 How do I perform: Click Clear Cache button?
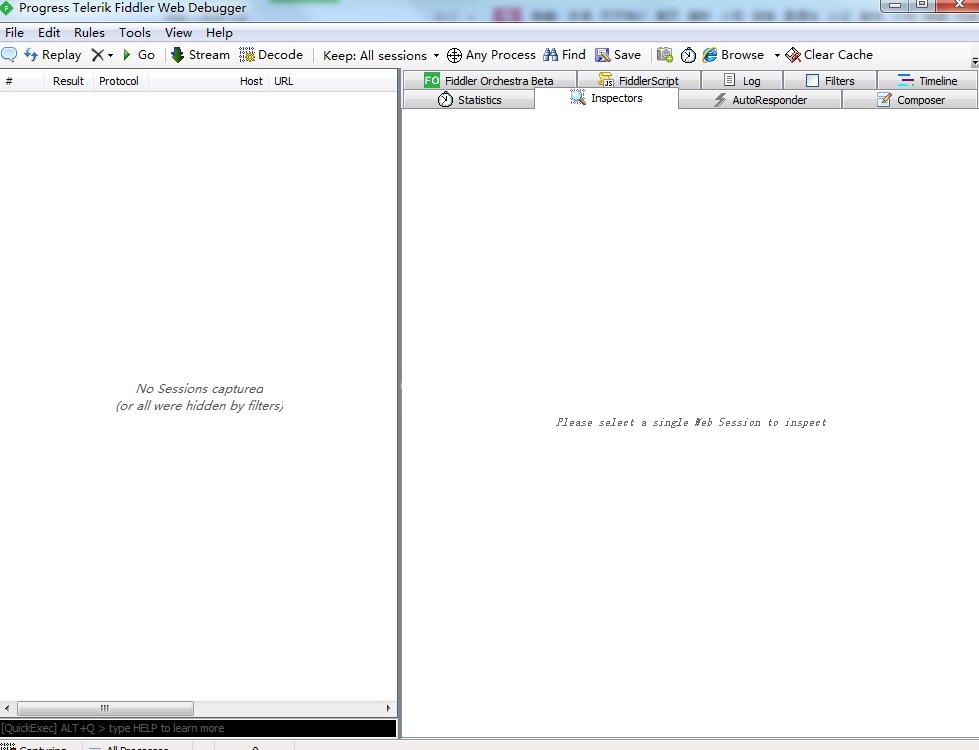tap(828, 55)
